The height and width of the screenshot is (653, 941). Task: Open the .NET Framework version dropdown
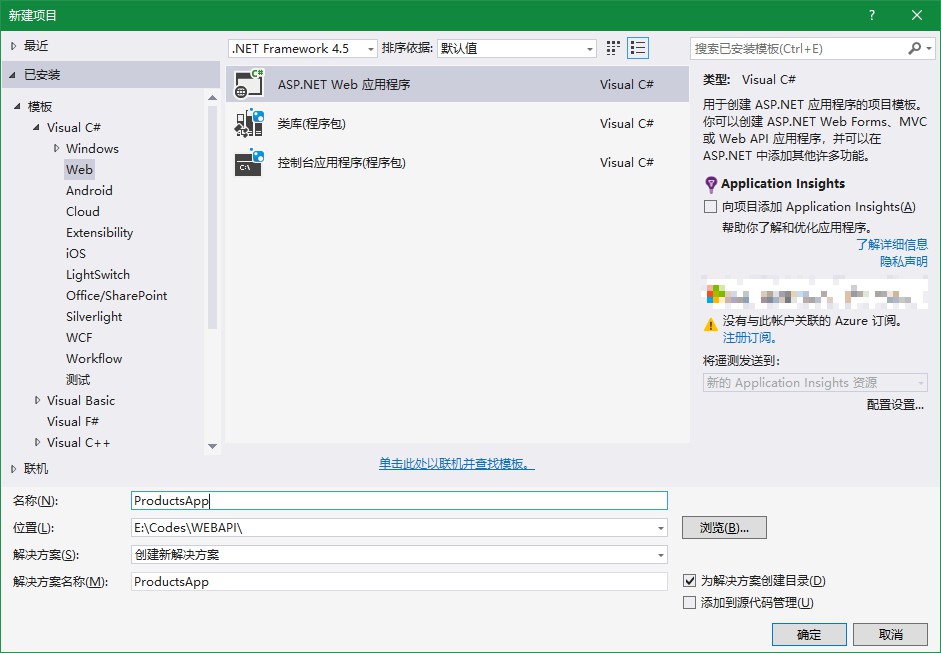(x=303, y=48)
